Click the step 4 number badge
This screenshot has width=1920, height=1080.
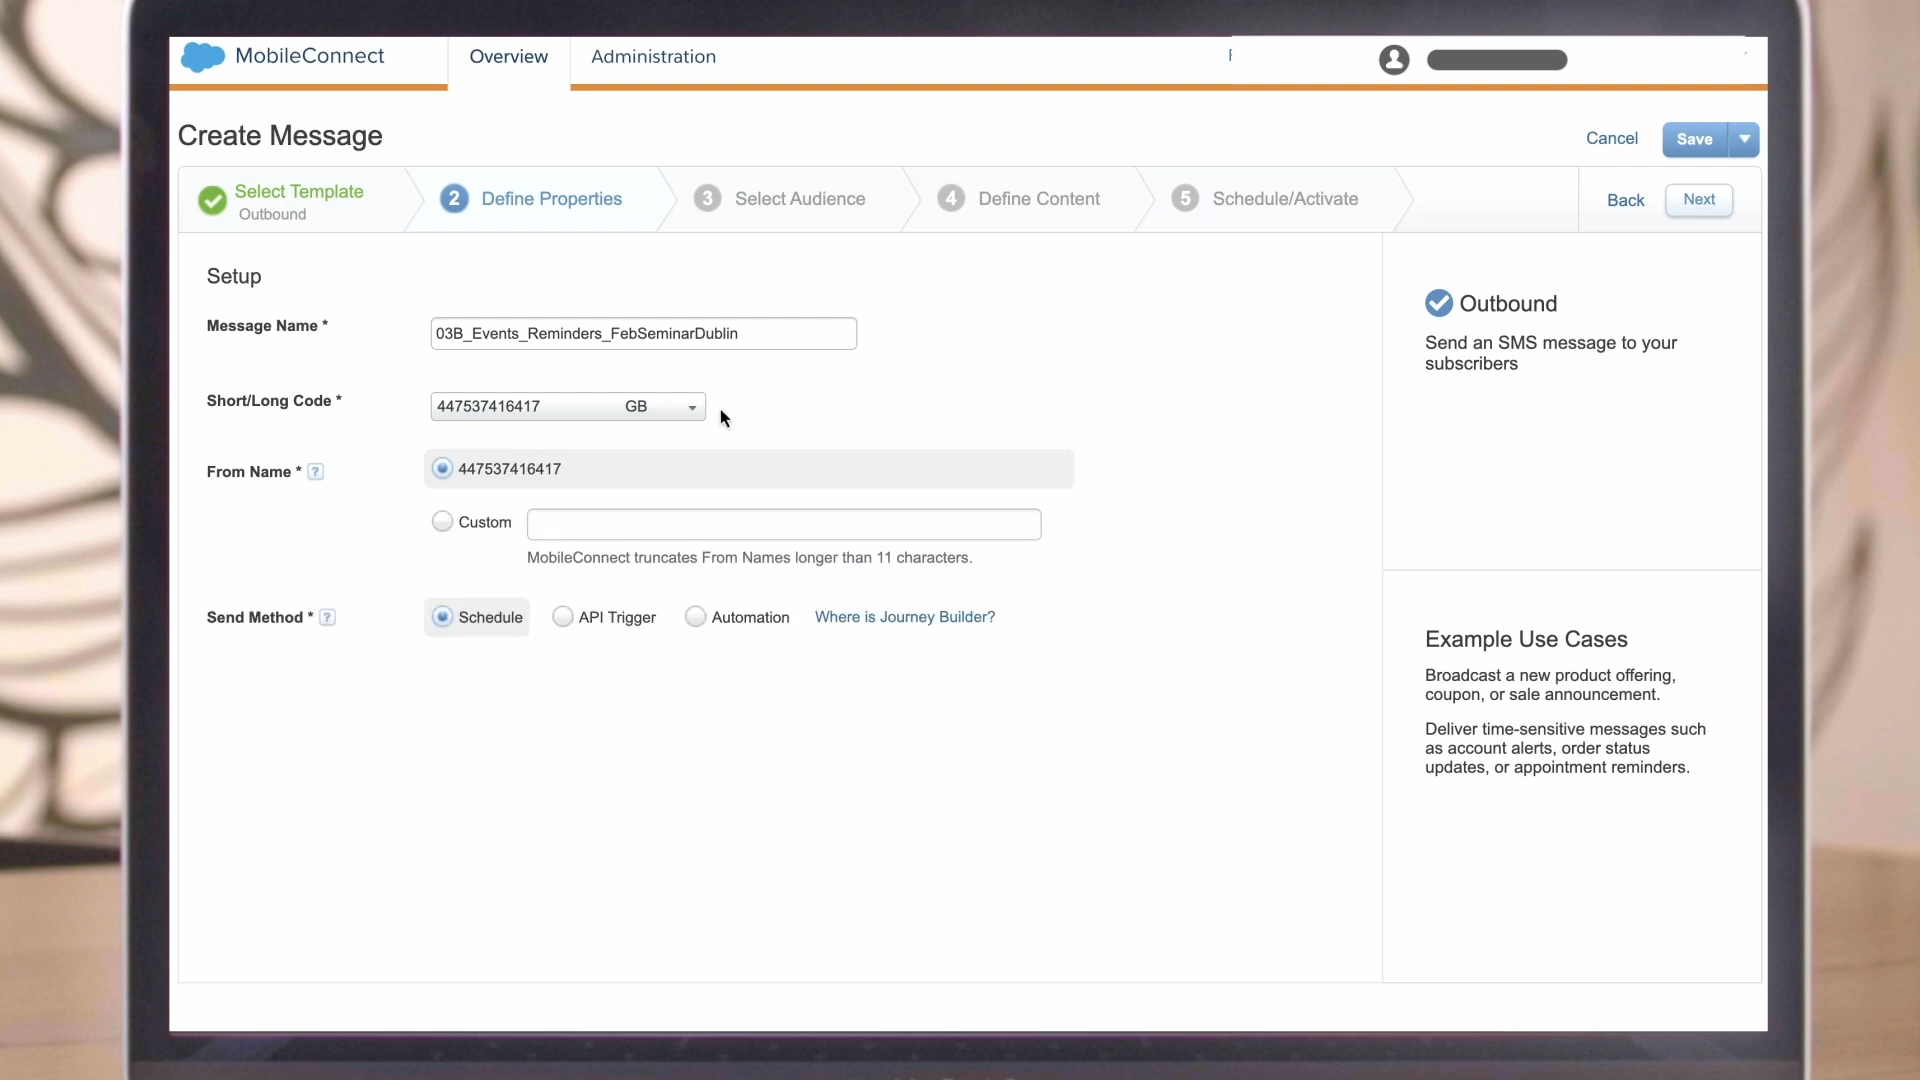(x=951, y=199)
